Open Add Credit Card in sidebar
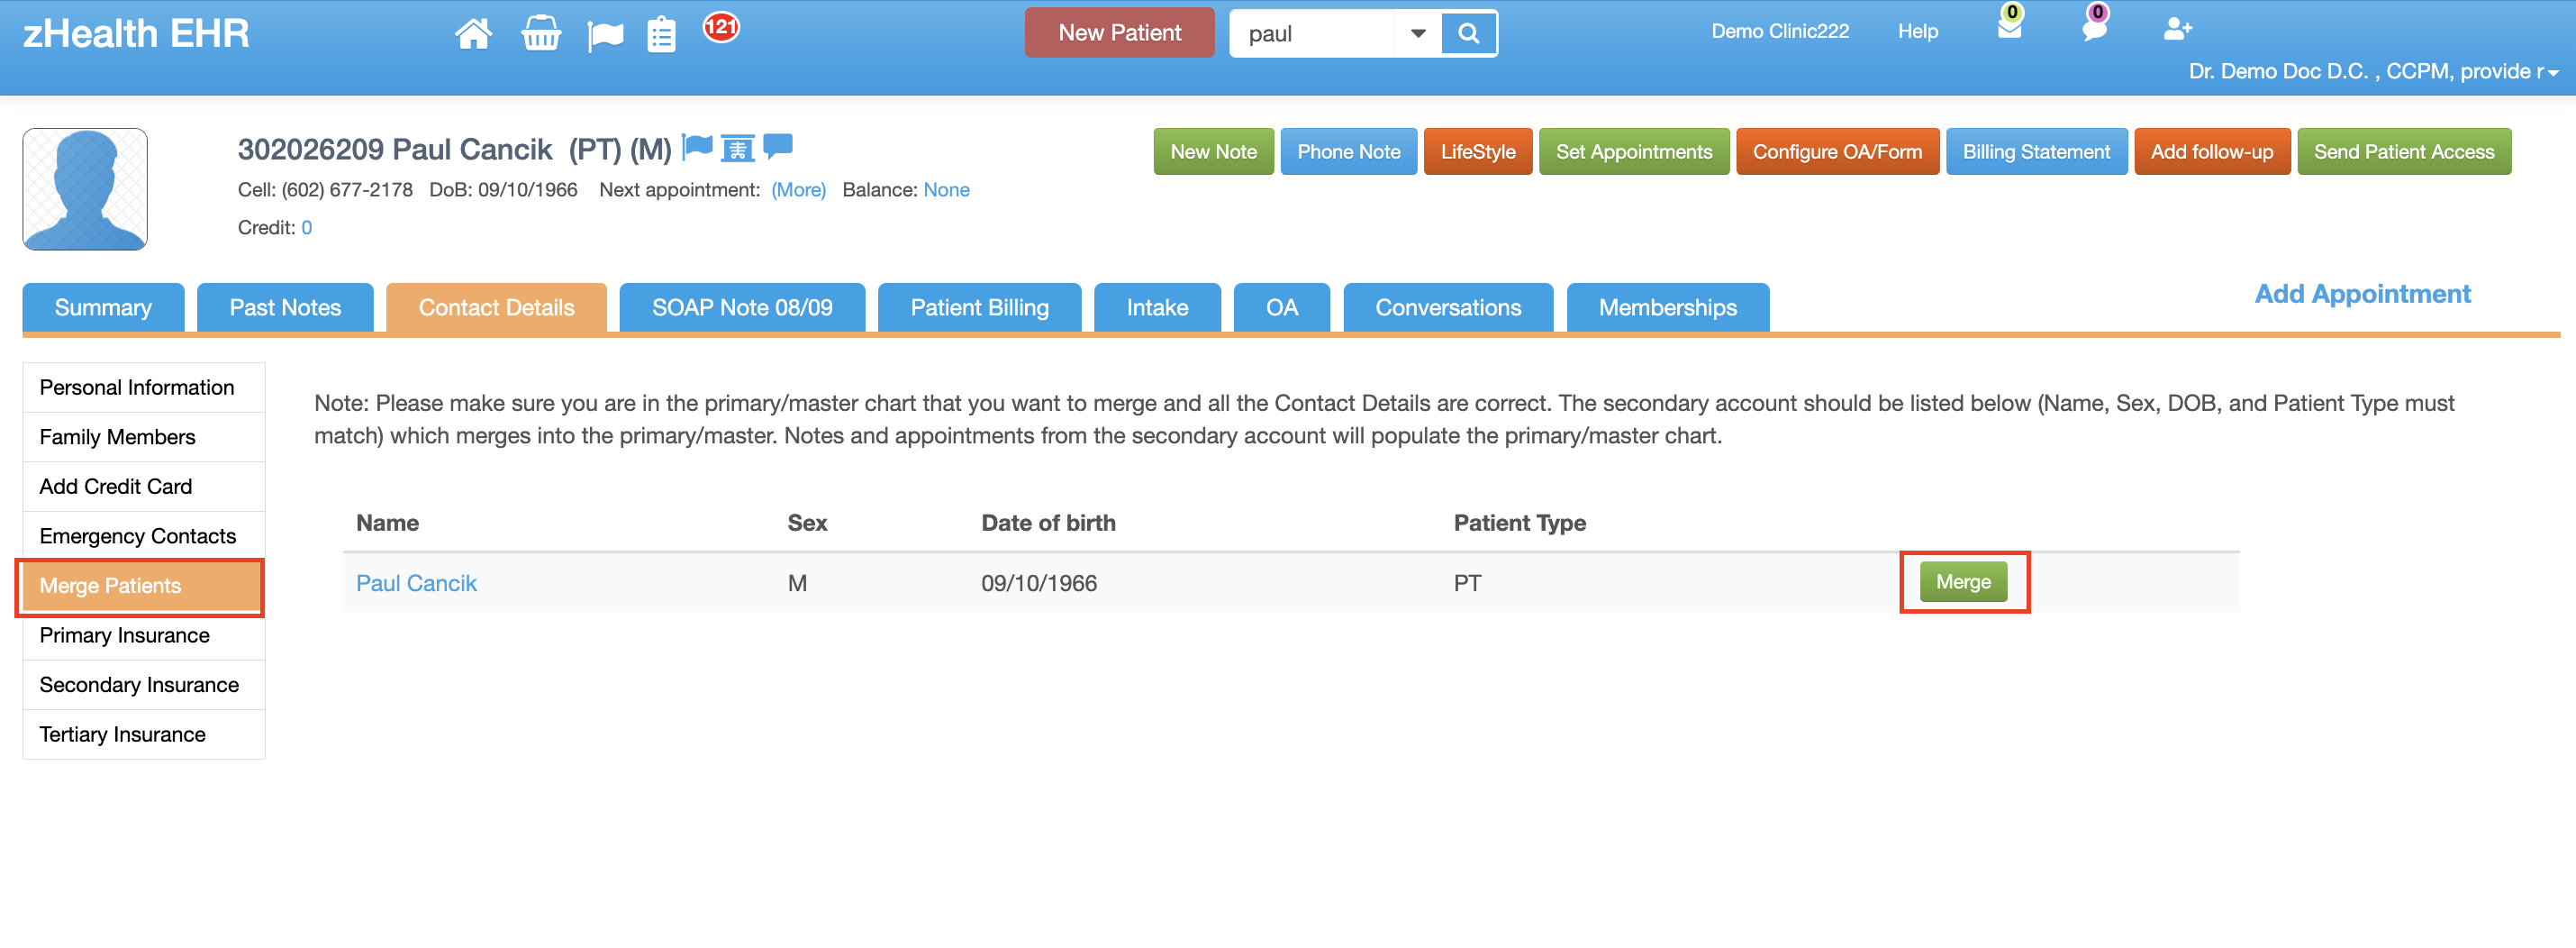 pyautogui.click(x=144, y=487)
